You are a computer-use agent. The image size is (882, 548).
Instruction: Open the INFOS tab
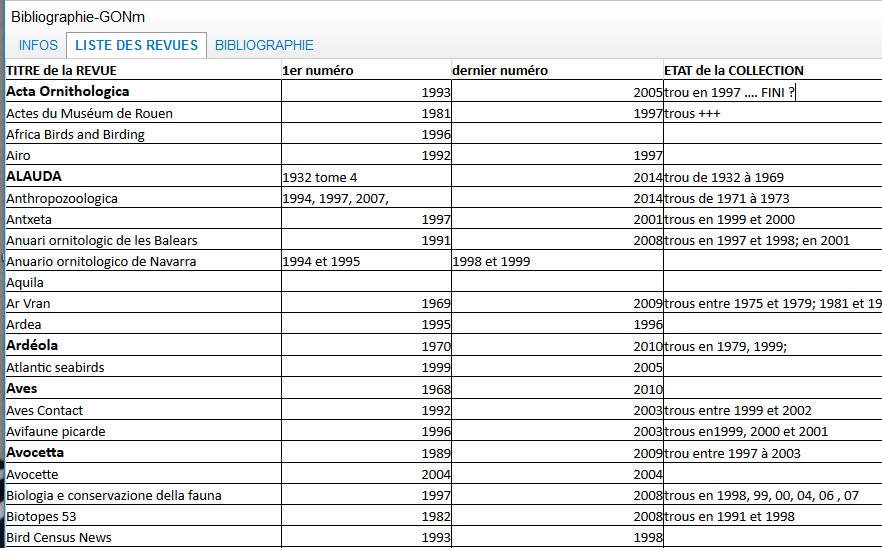point(38,45)
